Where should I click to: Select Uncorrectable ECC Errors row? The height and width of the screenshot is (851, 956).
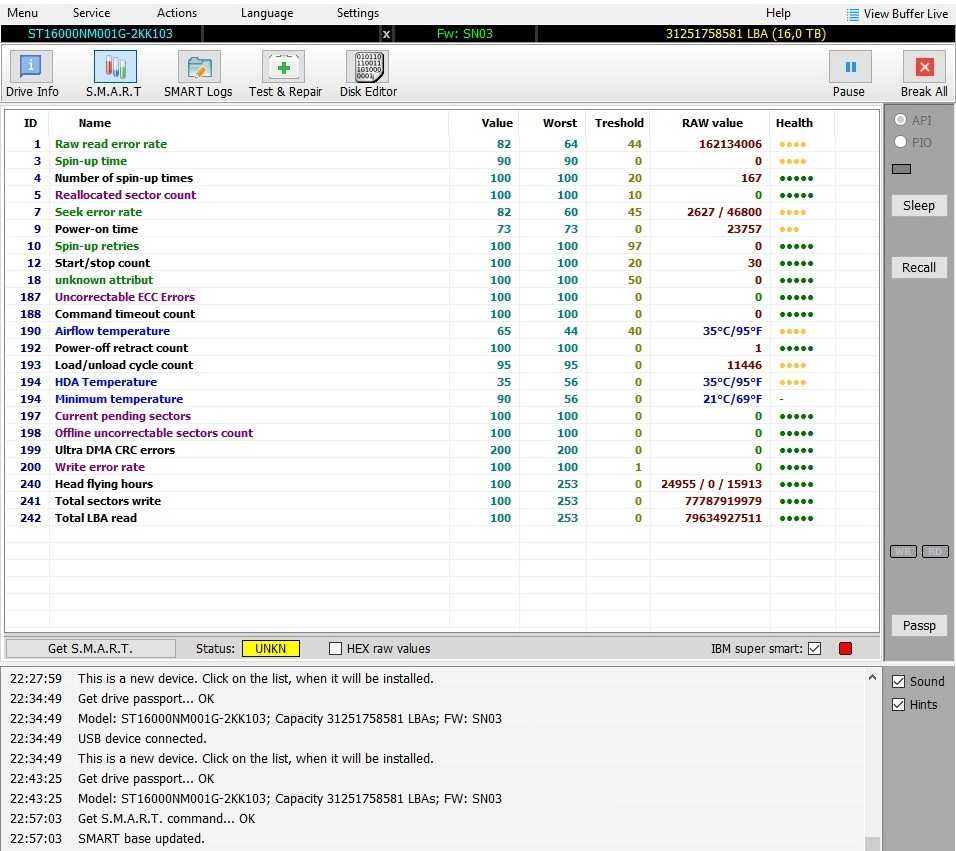coord(442,297)
